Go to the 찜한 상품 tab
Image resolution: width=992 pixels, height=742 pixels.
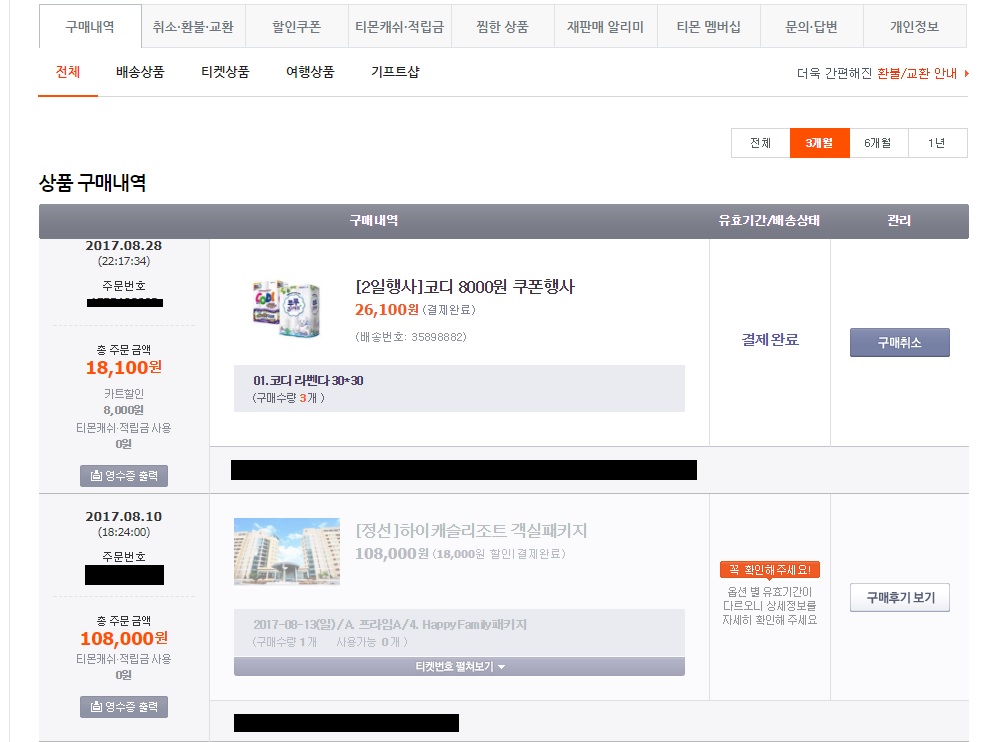click(x=502, y=27)
